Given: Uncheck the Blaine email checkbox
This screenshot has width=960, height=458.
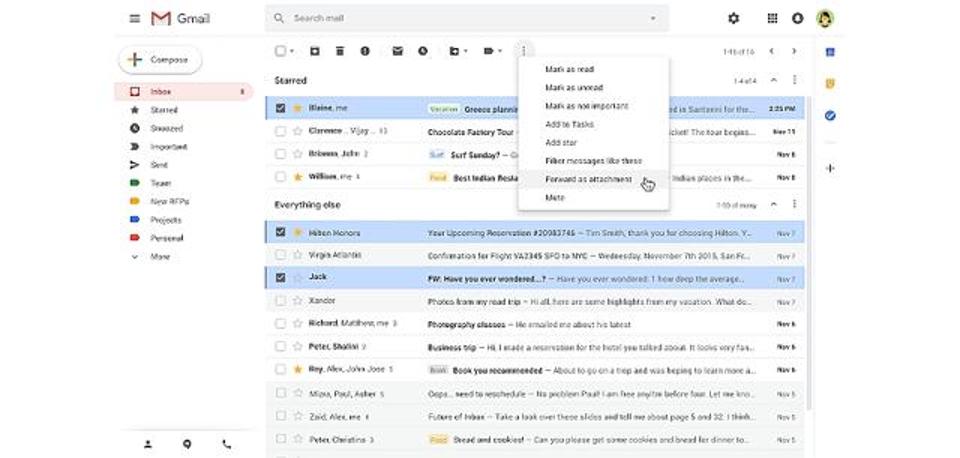Looking at the screenshot, I should point(281,108).
